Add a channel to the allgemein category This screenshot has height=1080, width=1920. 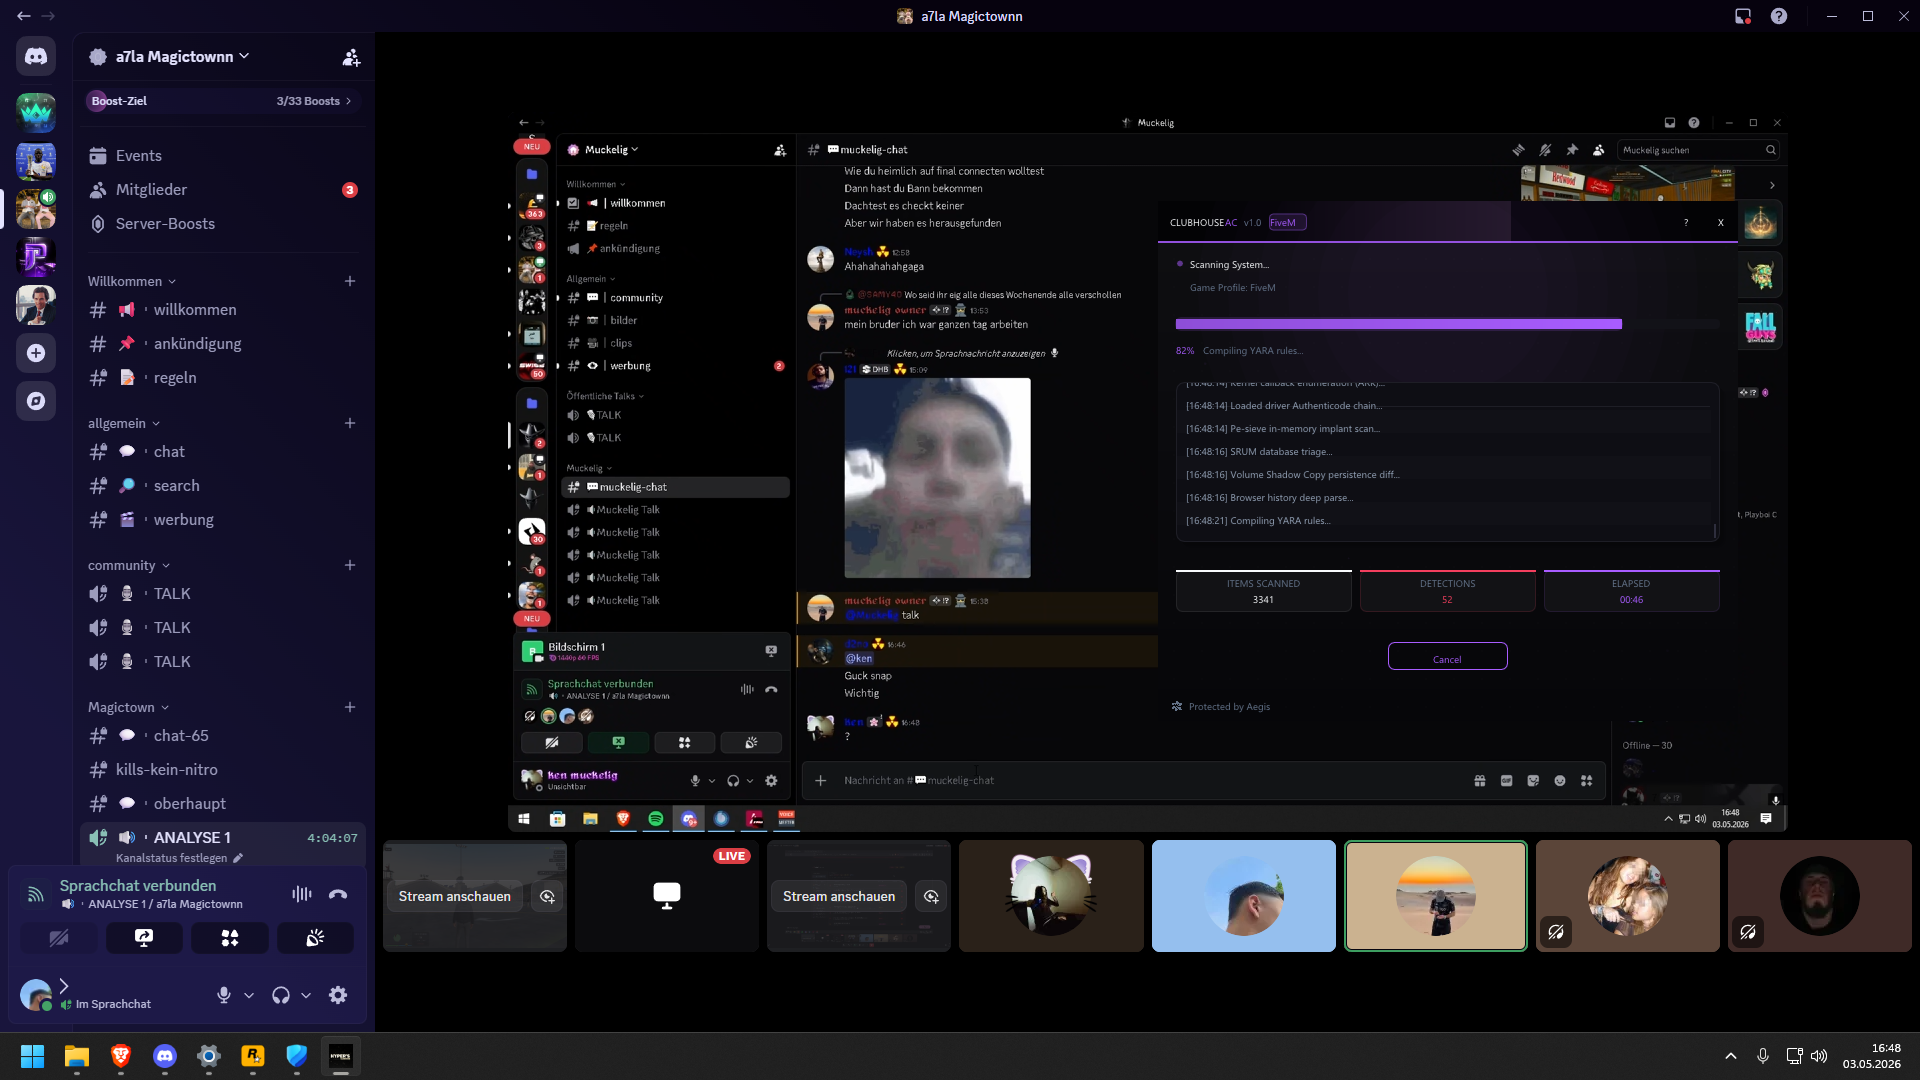pos(350,424)
